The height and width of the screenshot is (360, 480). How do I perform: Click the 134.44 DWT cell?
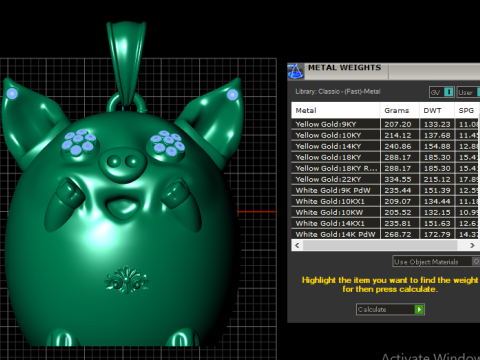click(437, 201)
